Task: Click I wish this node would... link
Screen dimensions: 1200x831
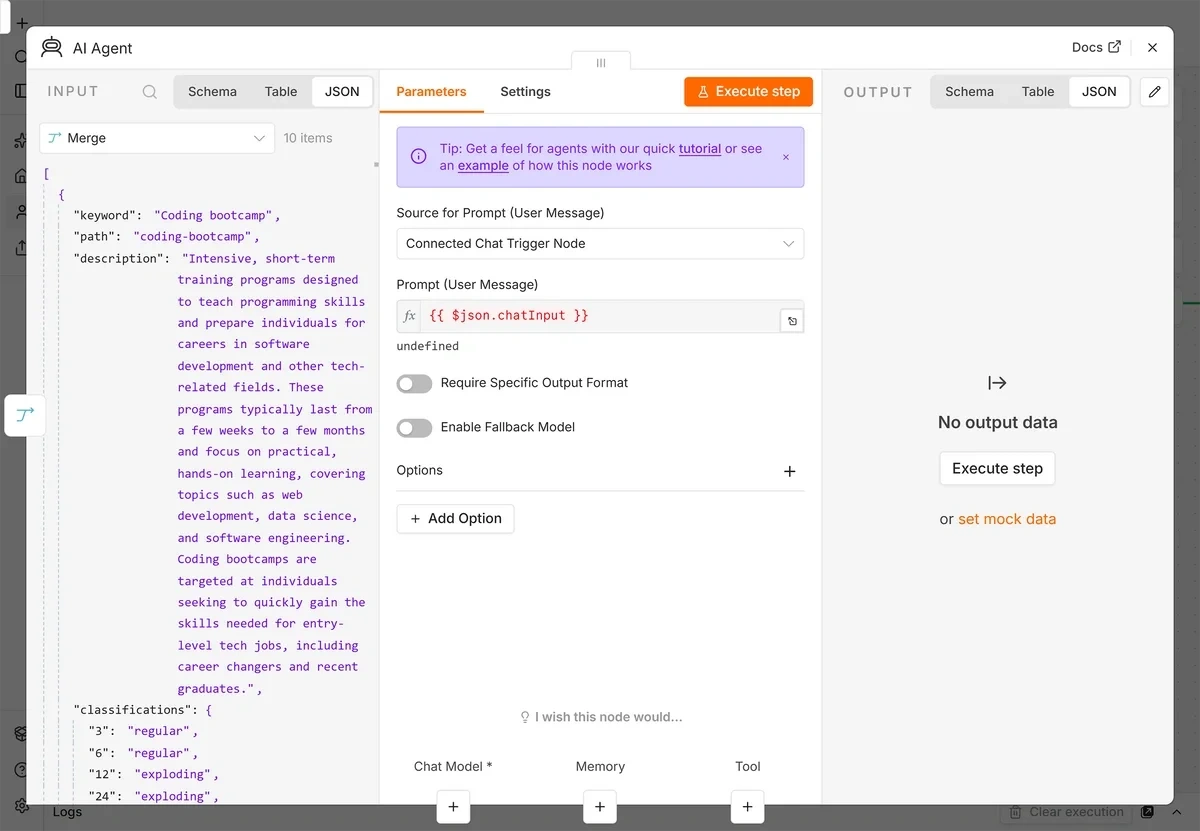Action: [x=601, y=717]
